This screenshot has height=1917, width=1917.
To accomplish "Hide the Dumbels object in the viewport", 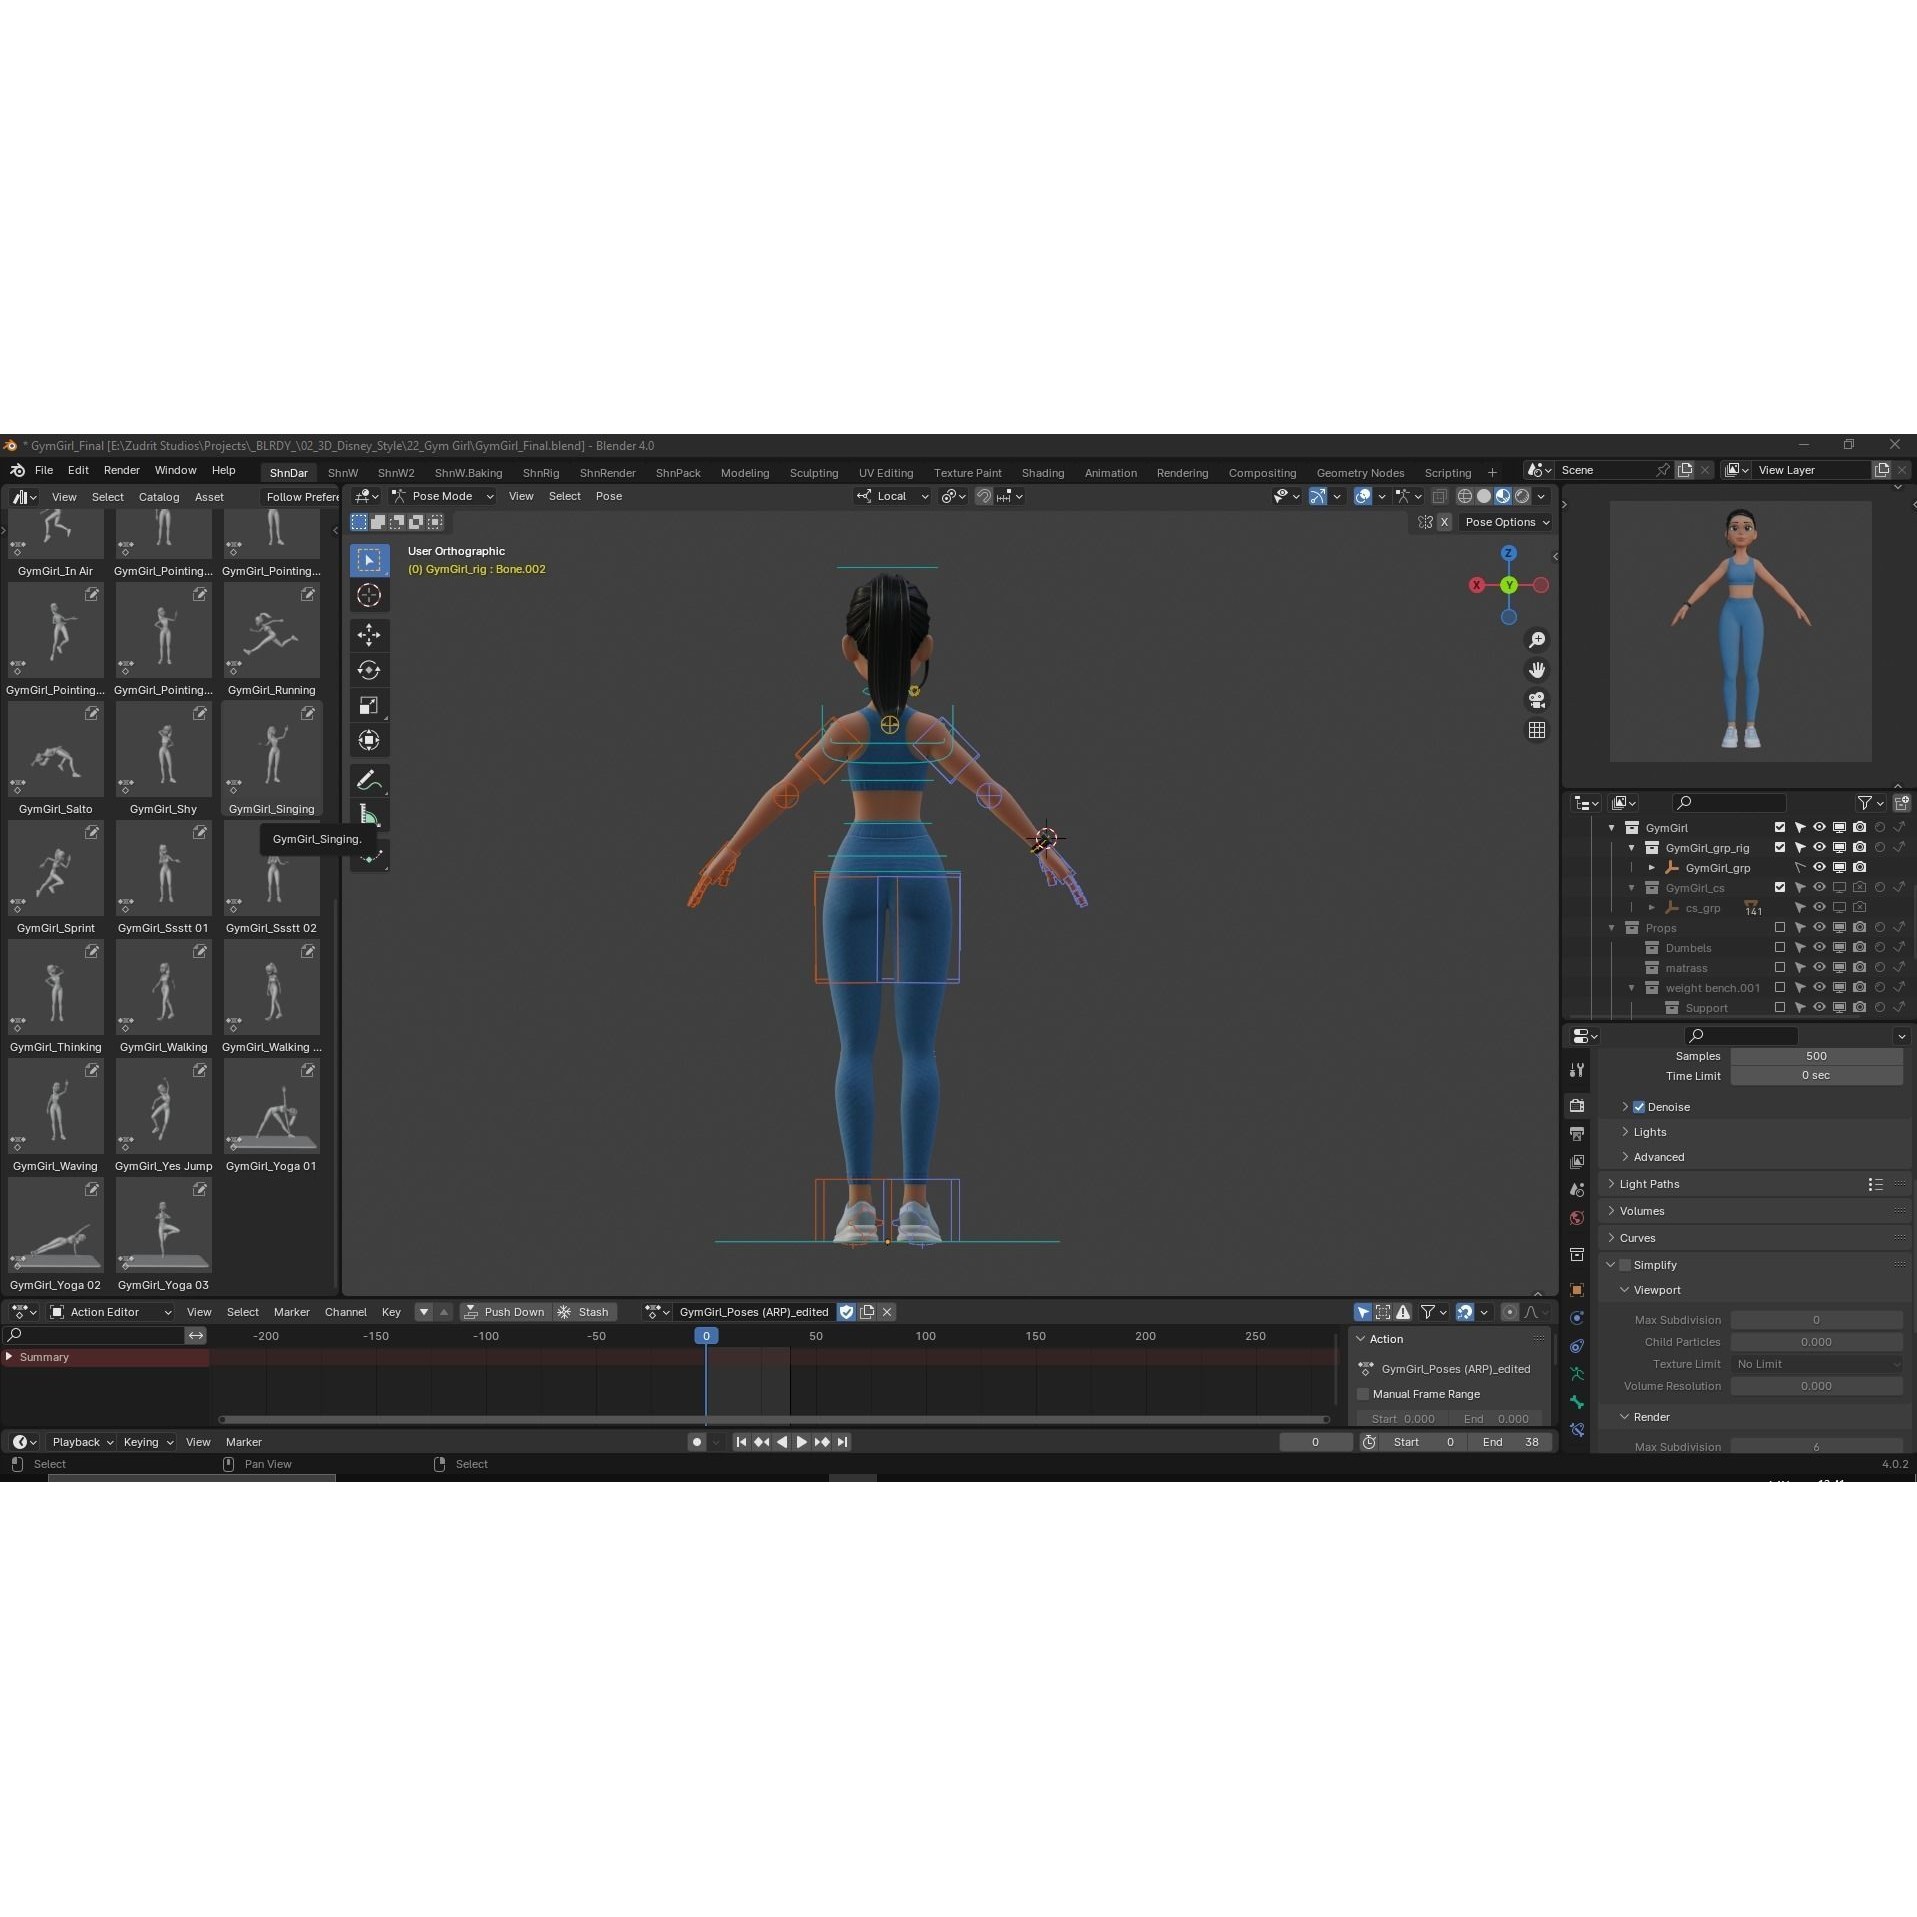I will coord(1819,947).
